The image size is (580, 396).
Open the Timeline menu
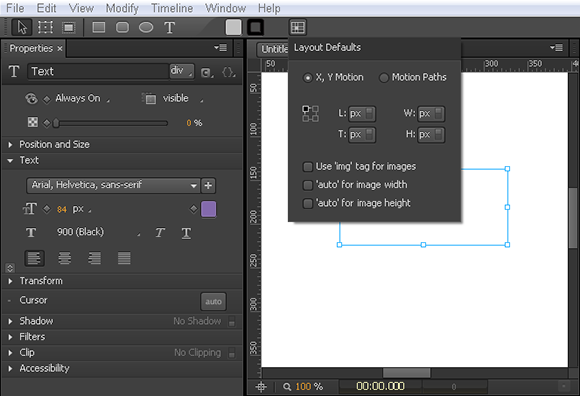(172, 8)
